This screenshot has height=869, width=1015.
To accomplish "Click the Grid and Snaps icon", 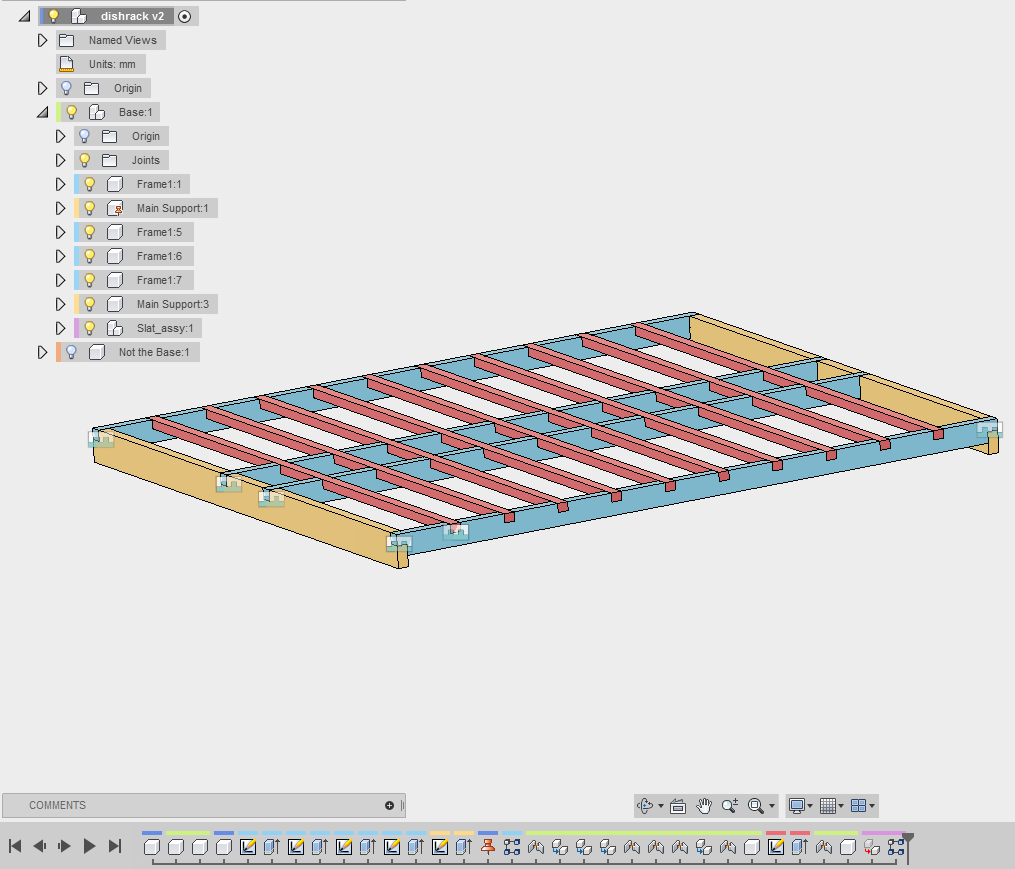I will (827, 806).
